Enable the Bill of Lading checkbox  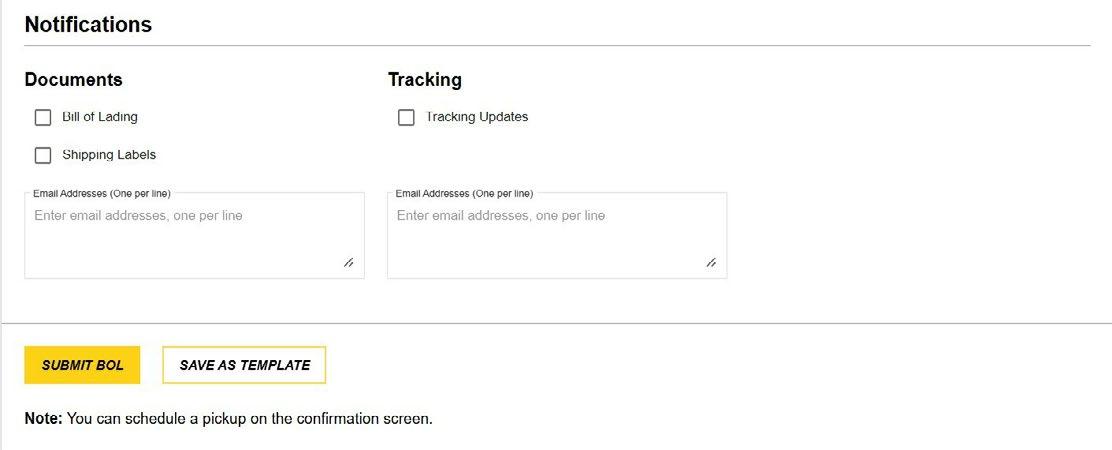(43, 118)
